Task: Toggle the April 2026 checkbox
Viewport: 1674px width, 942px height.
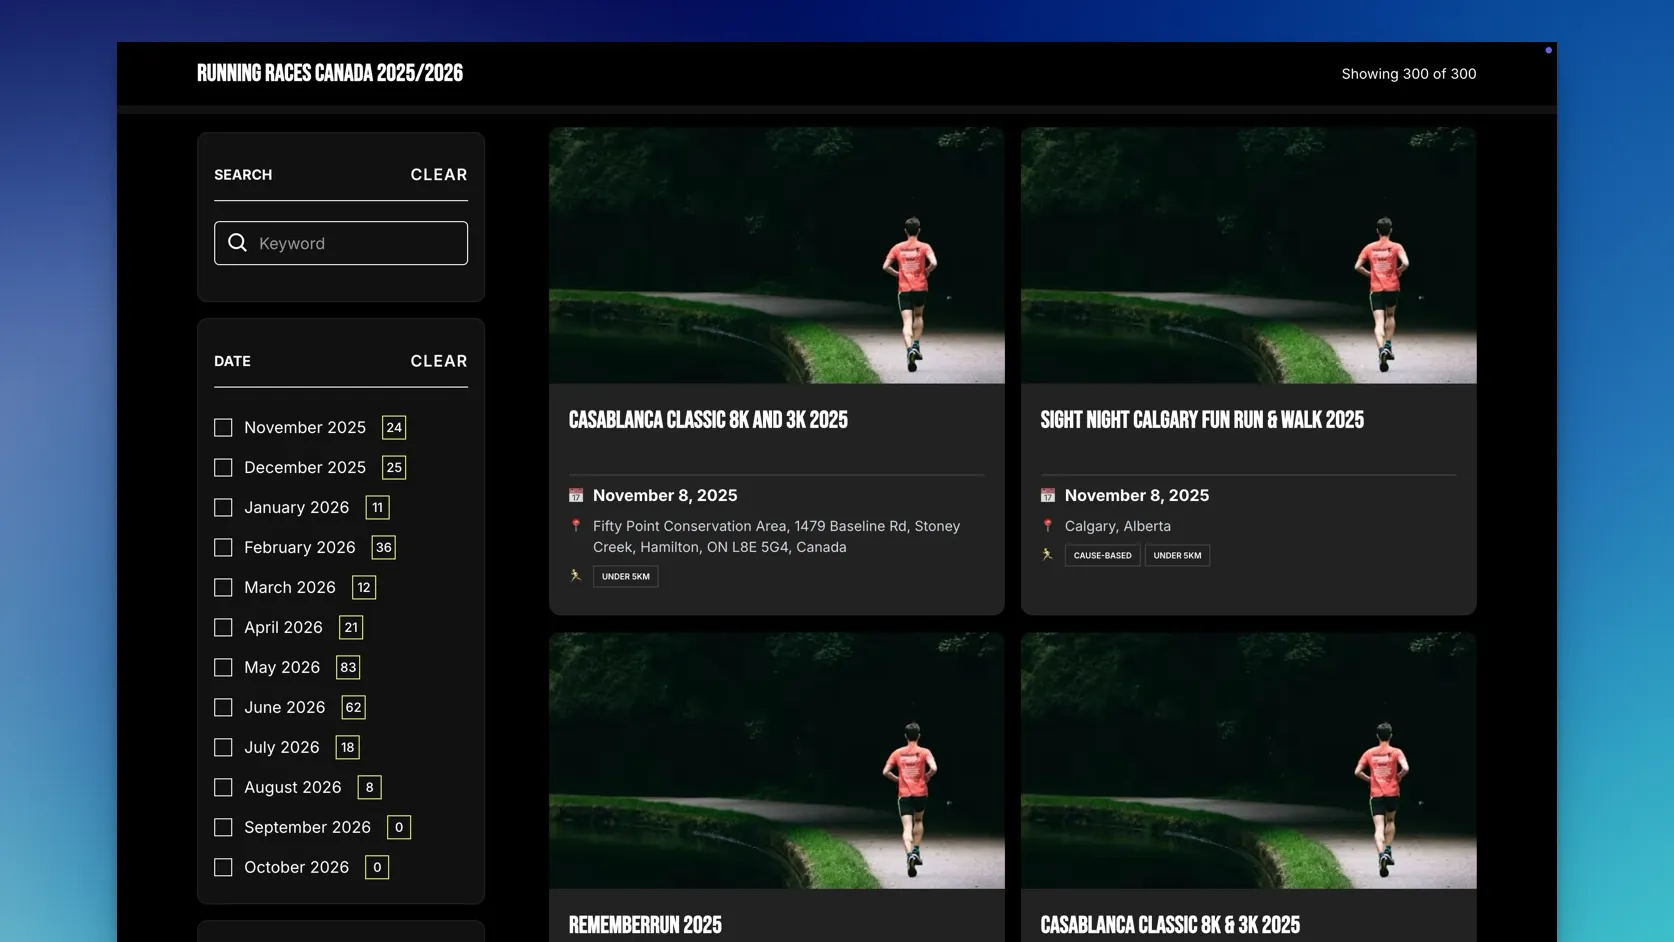Action: pos(223,627)
